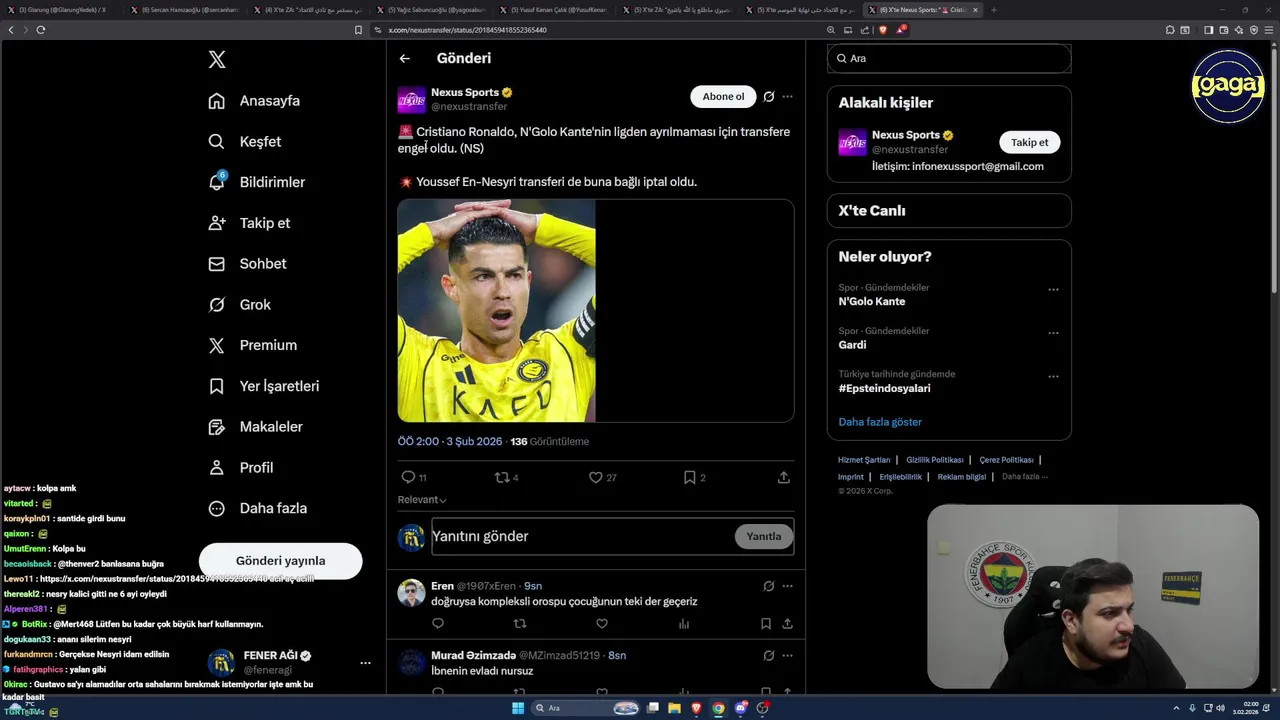
Task: Click the Yanıtla button
Action: coord(764,537)
